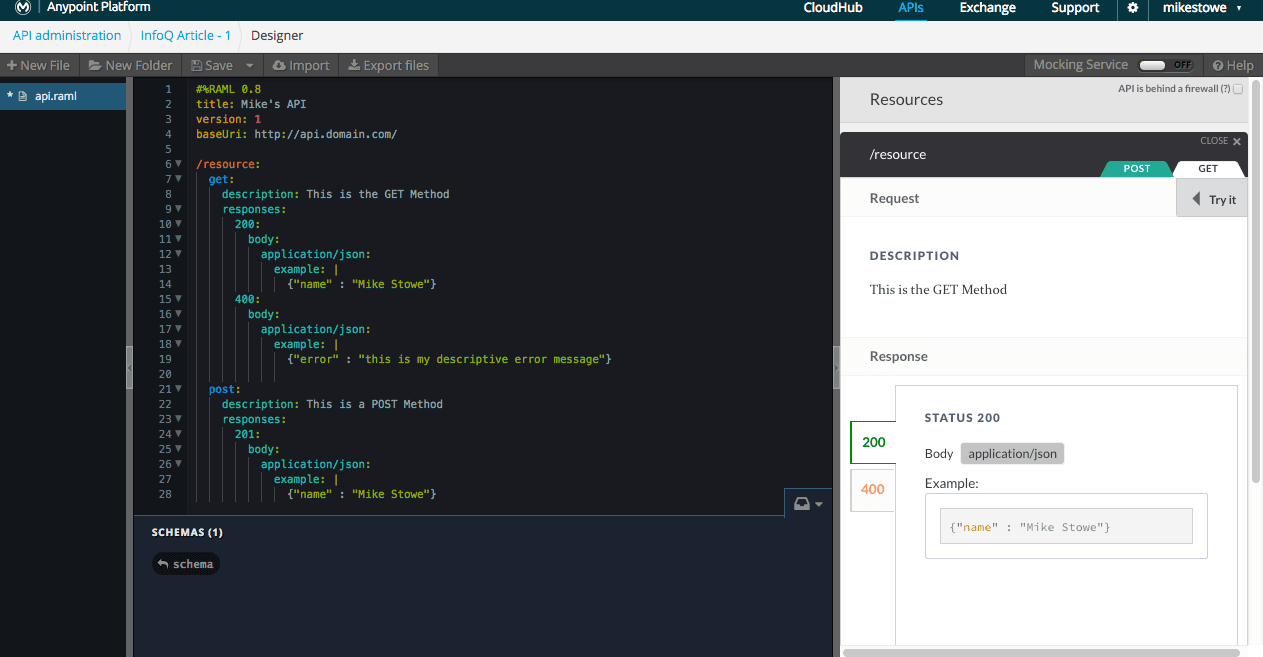Create a new file with New File
The width and height of the screenshot is (1263, 657).
coord(38,65)
